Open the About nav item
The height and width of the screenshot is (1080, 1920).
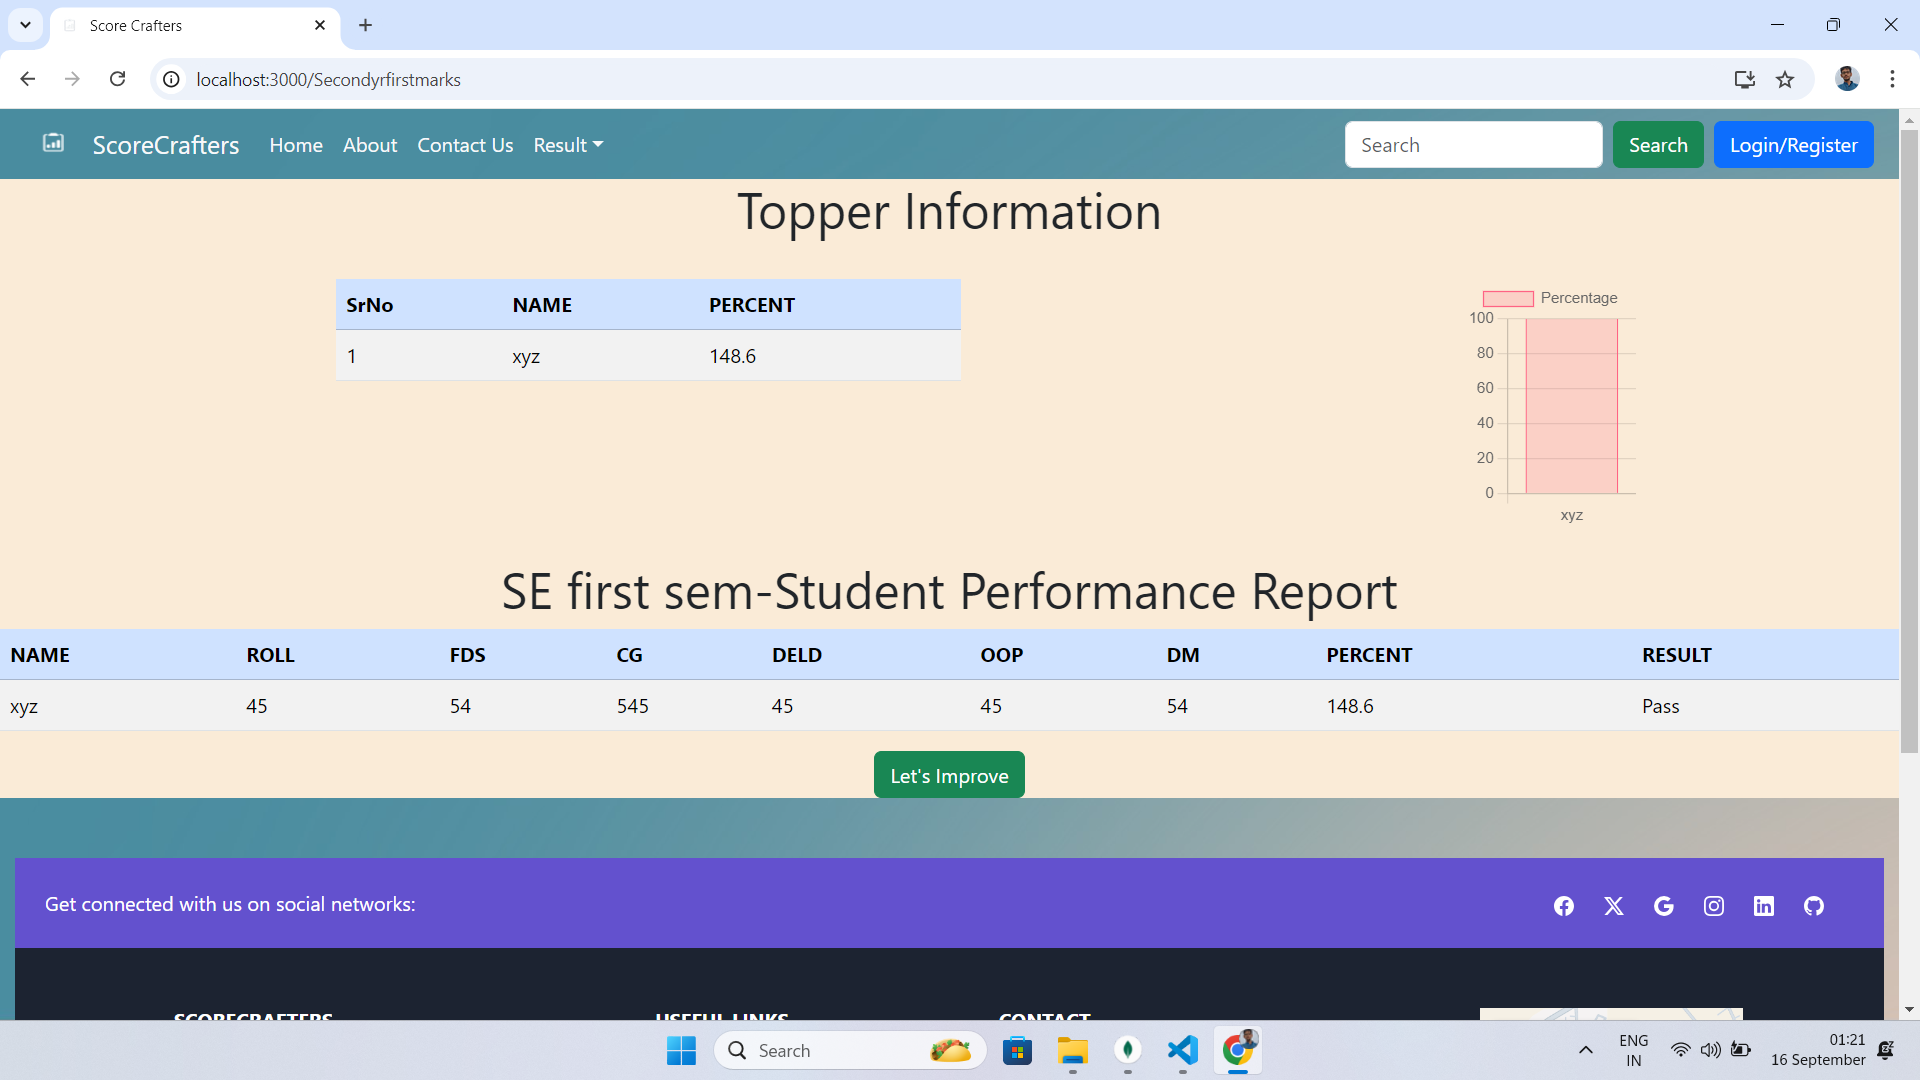pos(370,145)
